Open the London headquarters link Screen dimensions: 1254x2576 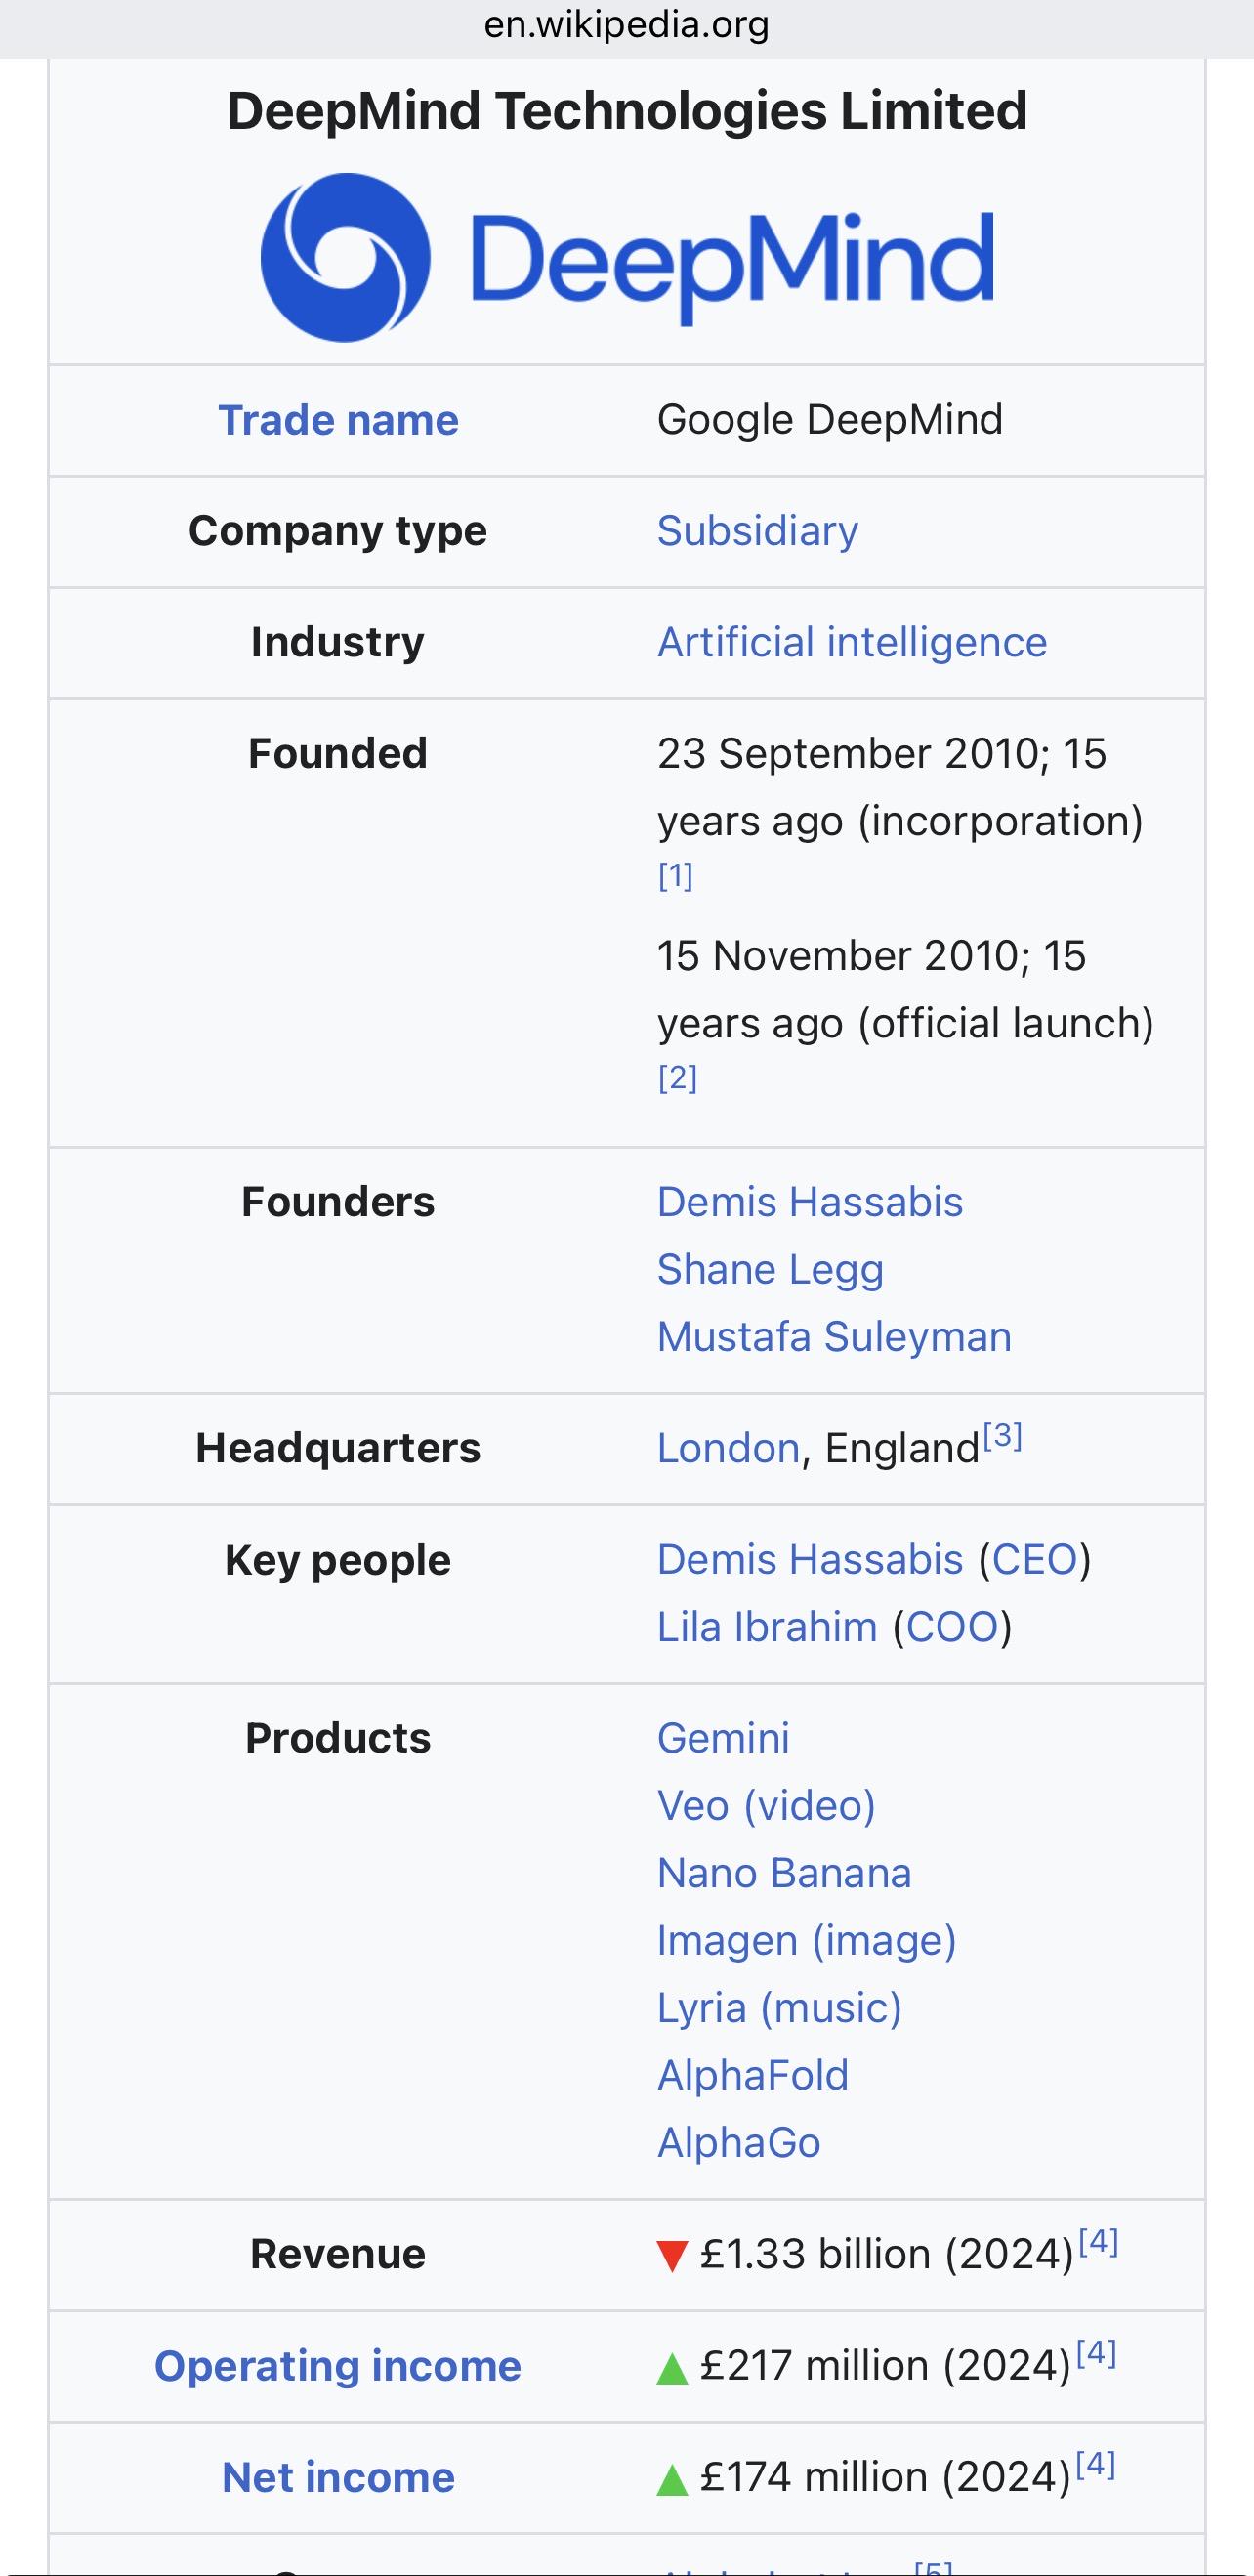pos(728,1448)
